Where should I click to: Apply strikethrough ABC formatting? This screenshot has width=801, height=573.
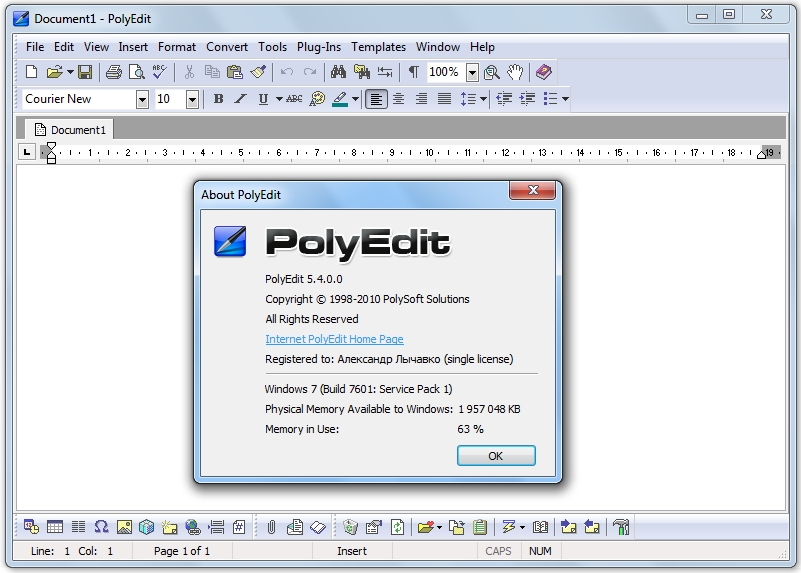pyautogui.click(x=294, y=99)
